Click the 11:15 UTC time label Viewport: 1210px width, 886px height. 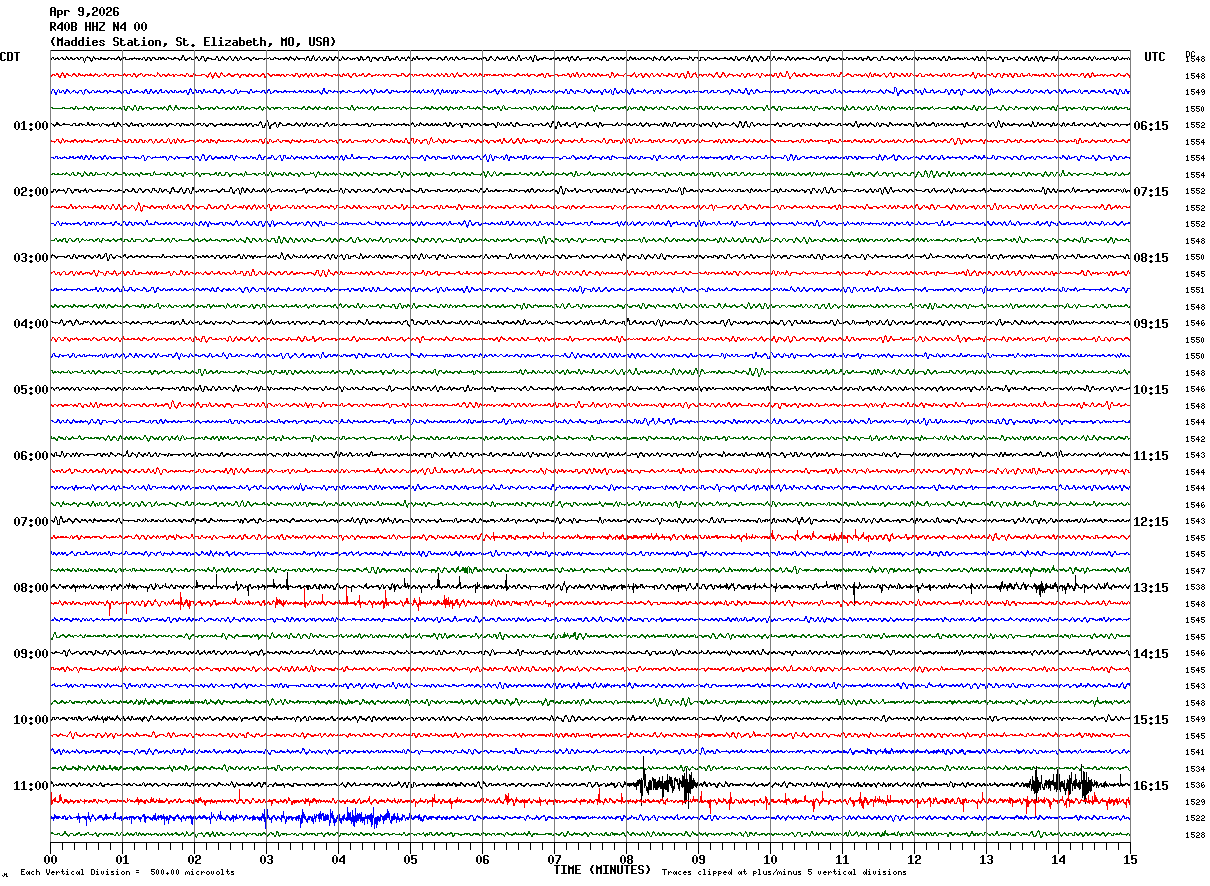coord(1151,456)
